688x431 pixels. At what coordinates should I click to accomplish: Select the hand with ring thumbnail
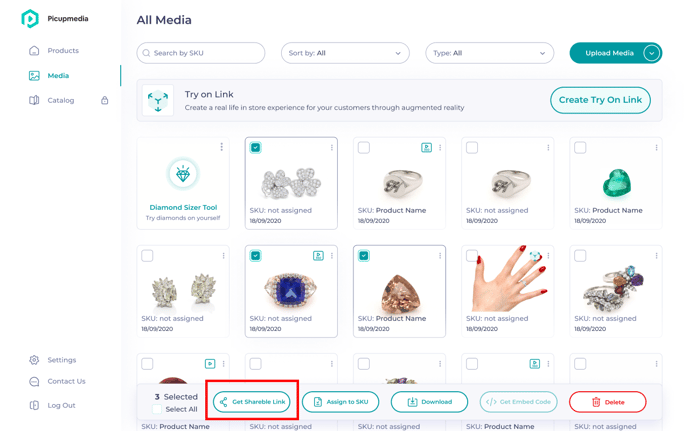pos(508,279)
